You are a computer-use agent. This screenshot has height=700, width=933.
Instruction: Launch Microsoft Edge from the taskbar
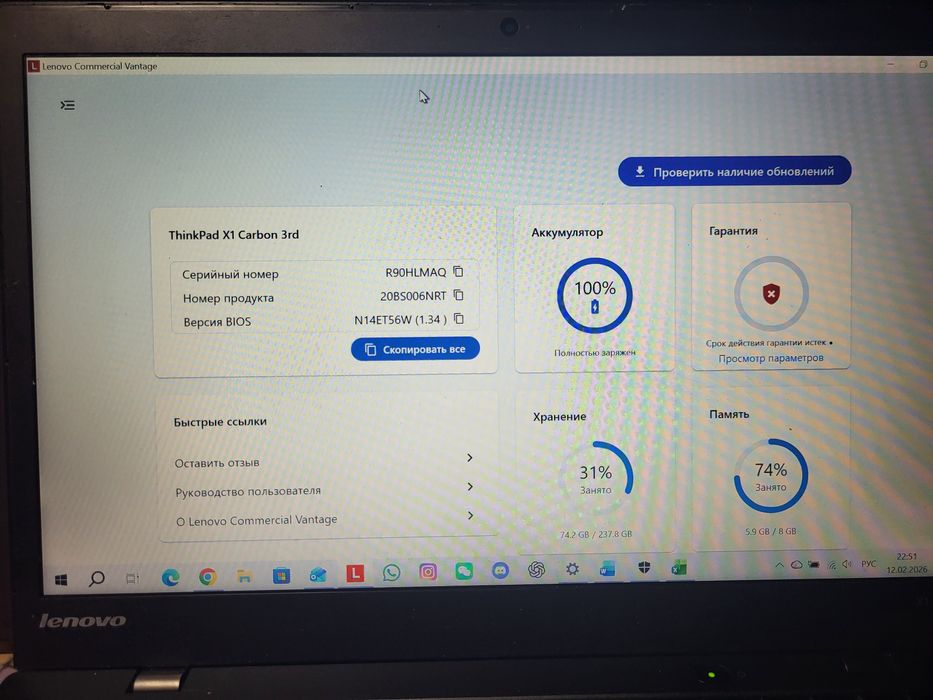(x=171, y=577)
